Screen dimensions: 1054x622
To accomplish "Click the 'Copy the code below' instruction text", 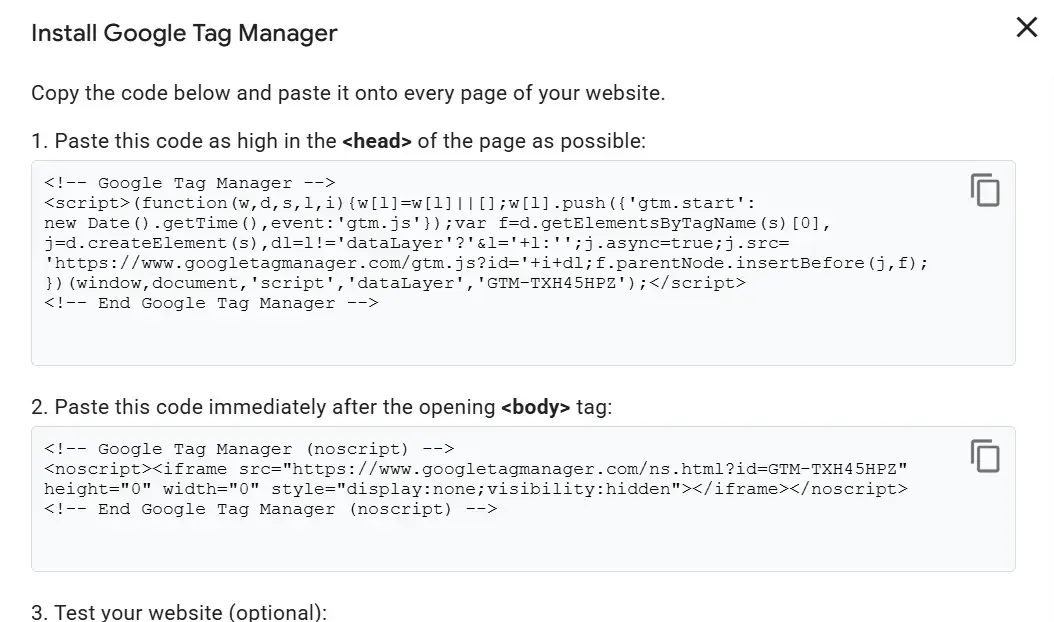I will pos(348,93).
